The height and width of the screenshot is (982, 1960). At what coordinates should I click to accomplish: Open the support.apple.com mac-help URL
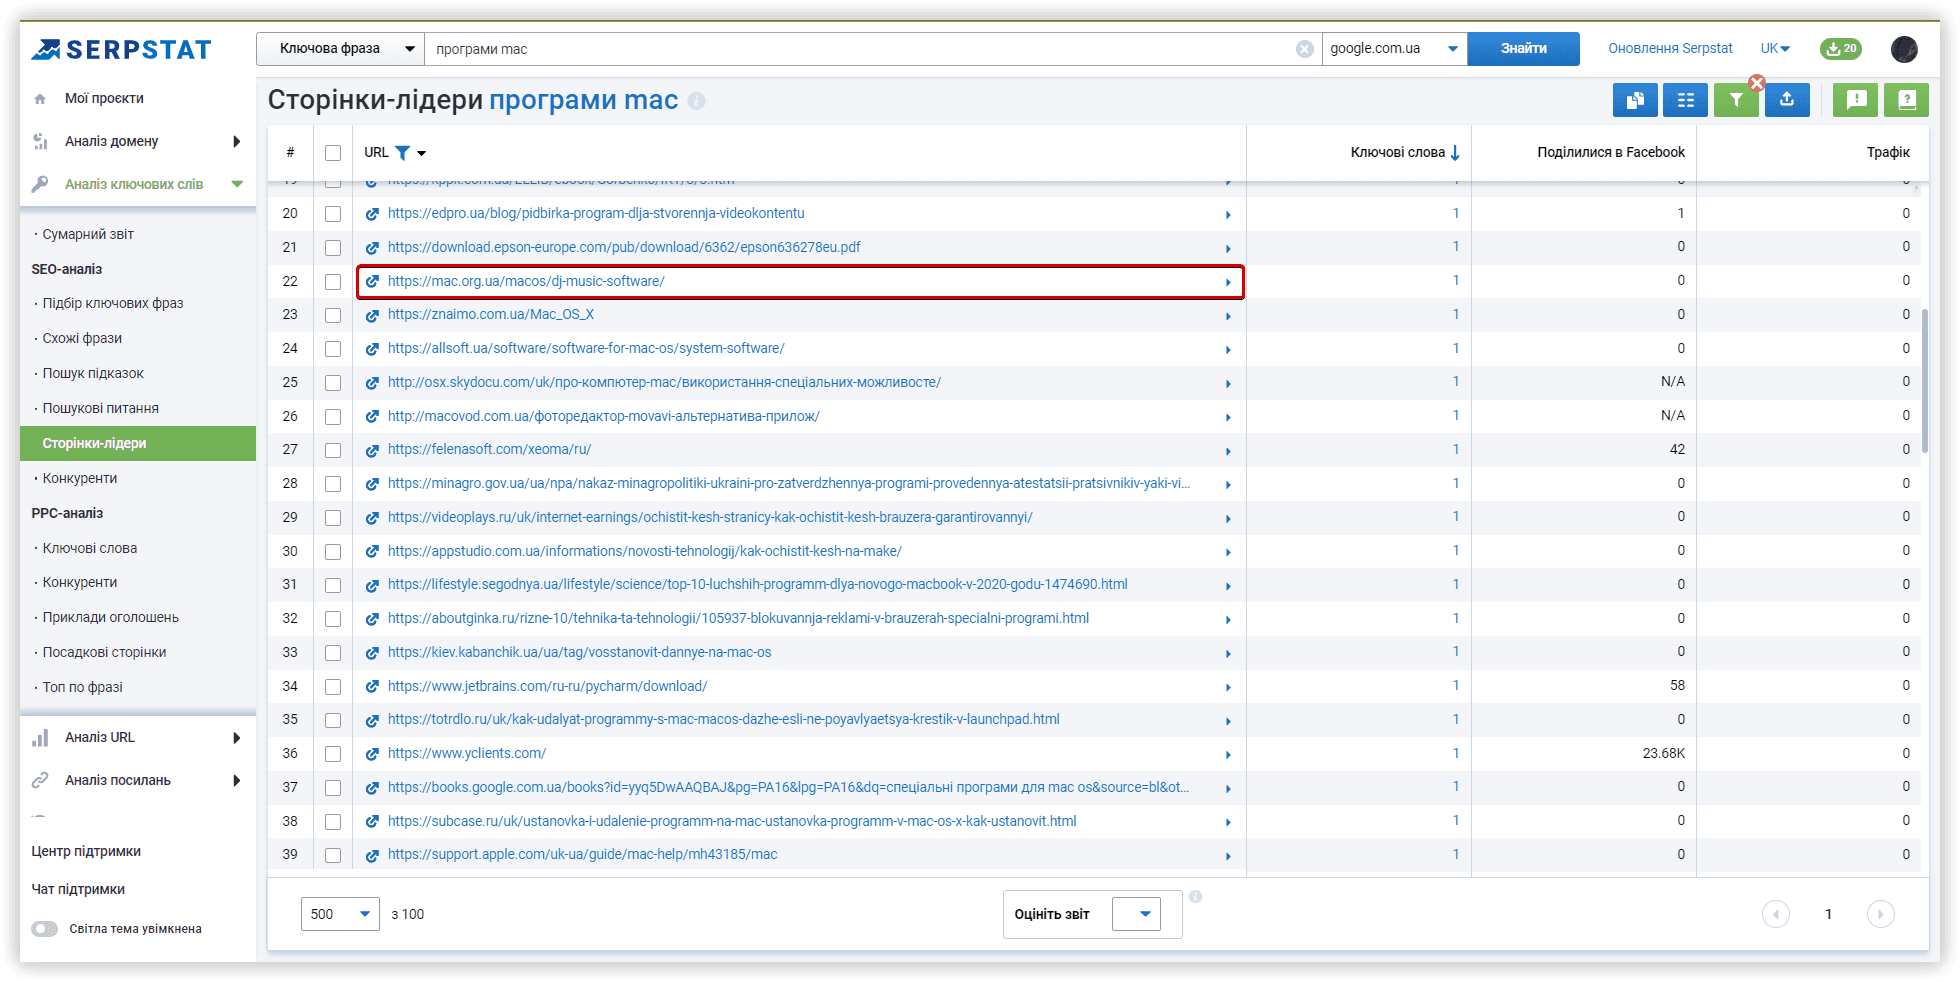click(582, 854)
